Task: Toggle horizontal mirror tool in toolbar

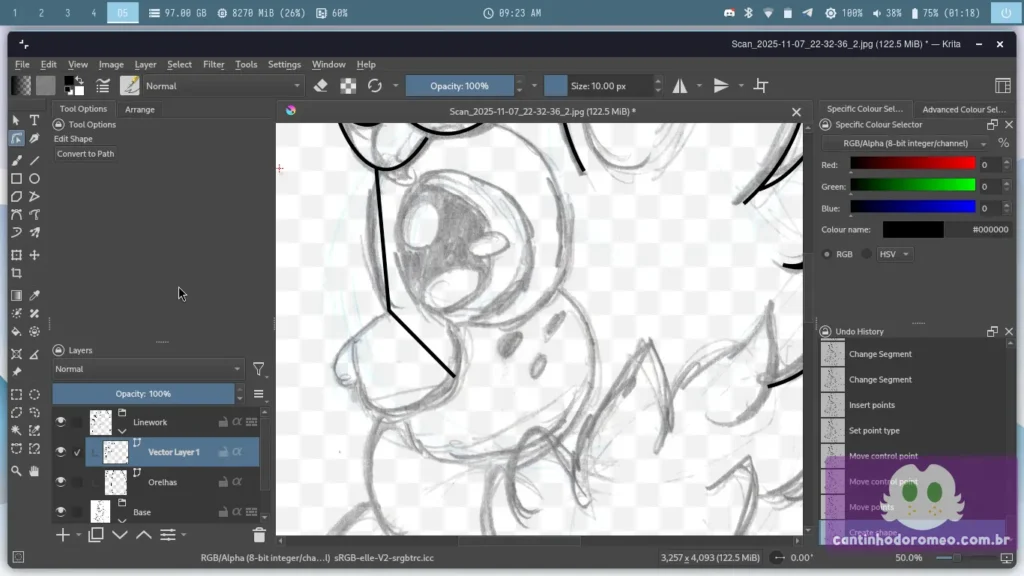Action: tap(680, 86)
